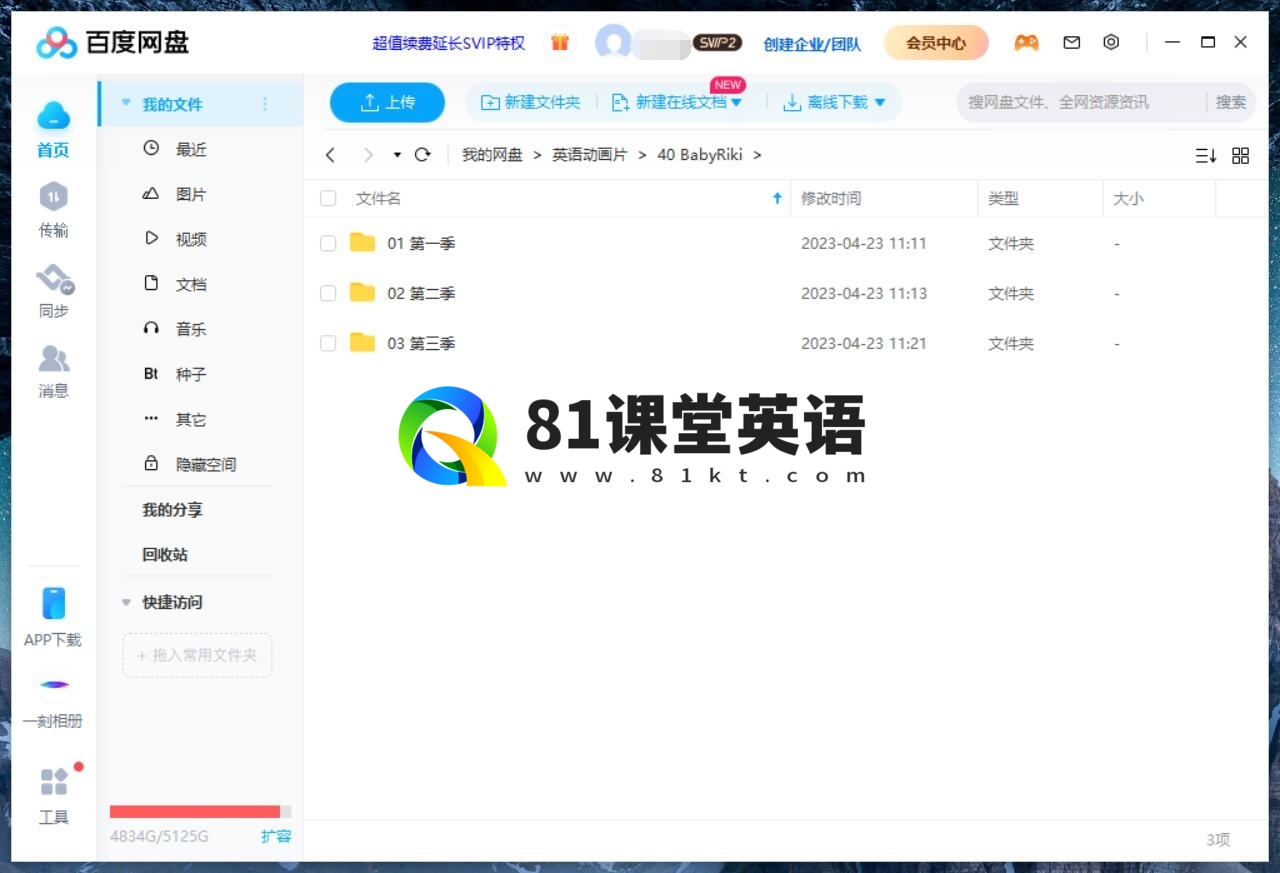Image resolution: width=1280 pixels, height=873 pixels.
Task: Open the 消息 messages section
Action: click(x=53, y=371)
